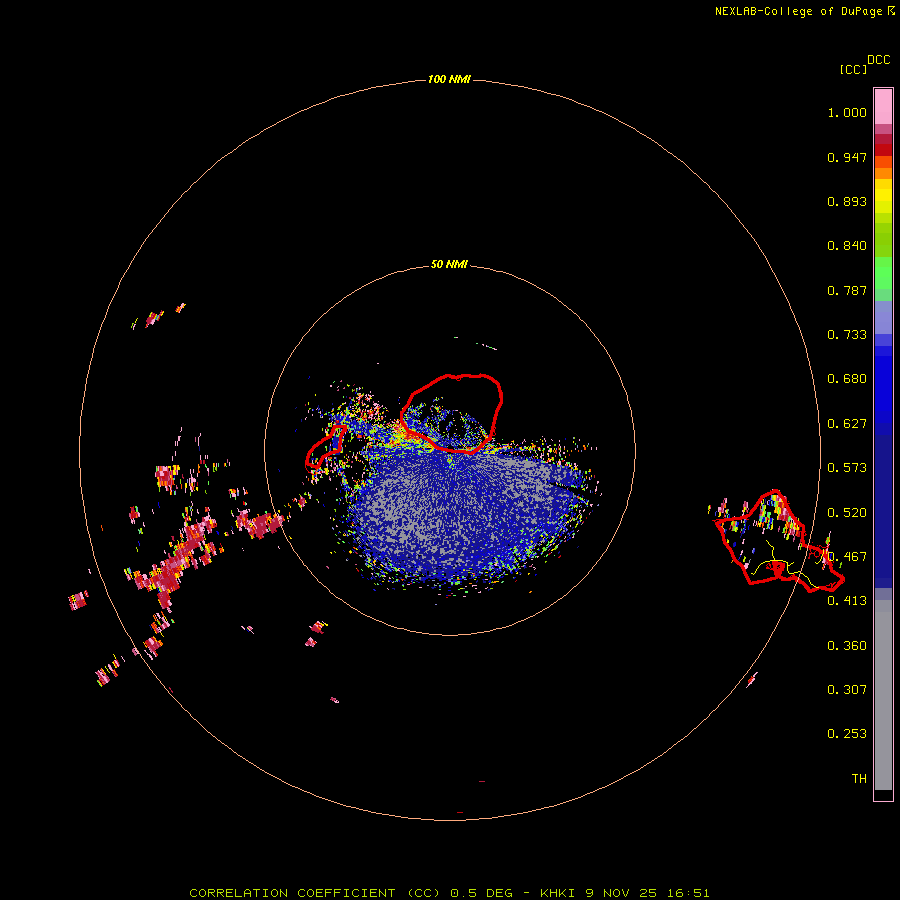This screenshot has height=900, width=900.
Task: Click the [CC] legend unit label
Action: 854,69
